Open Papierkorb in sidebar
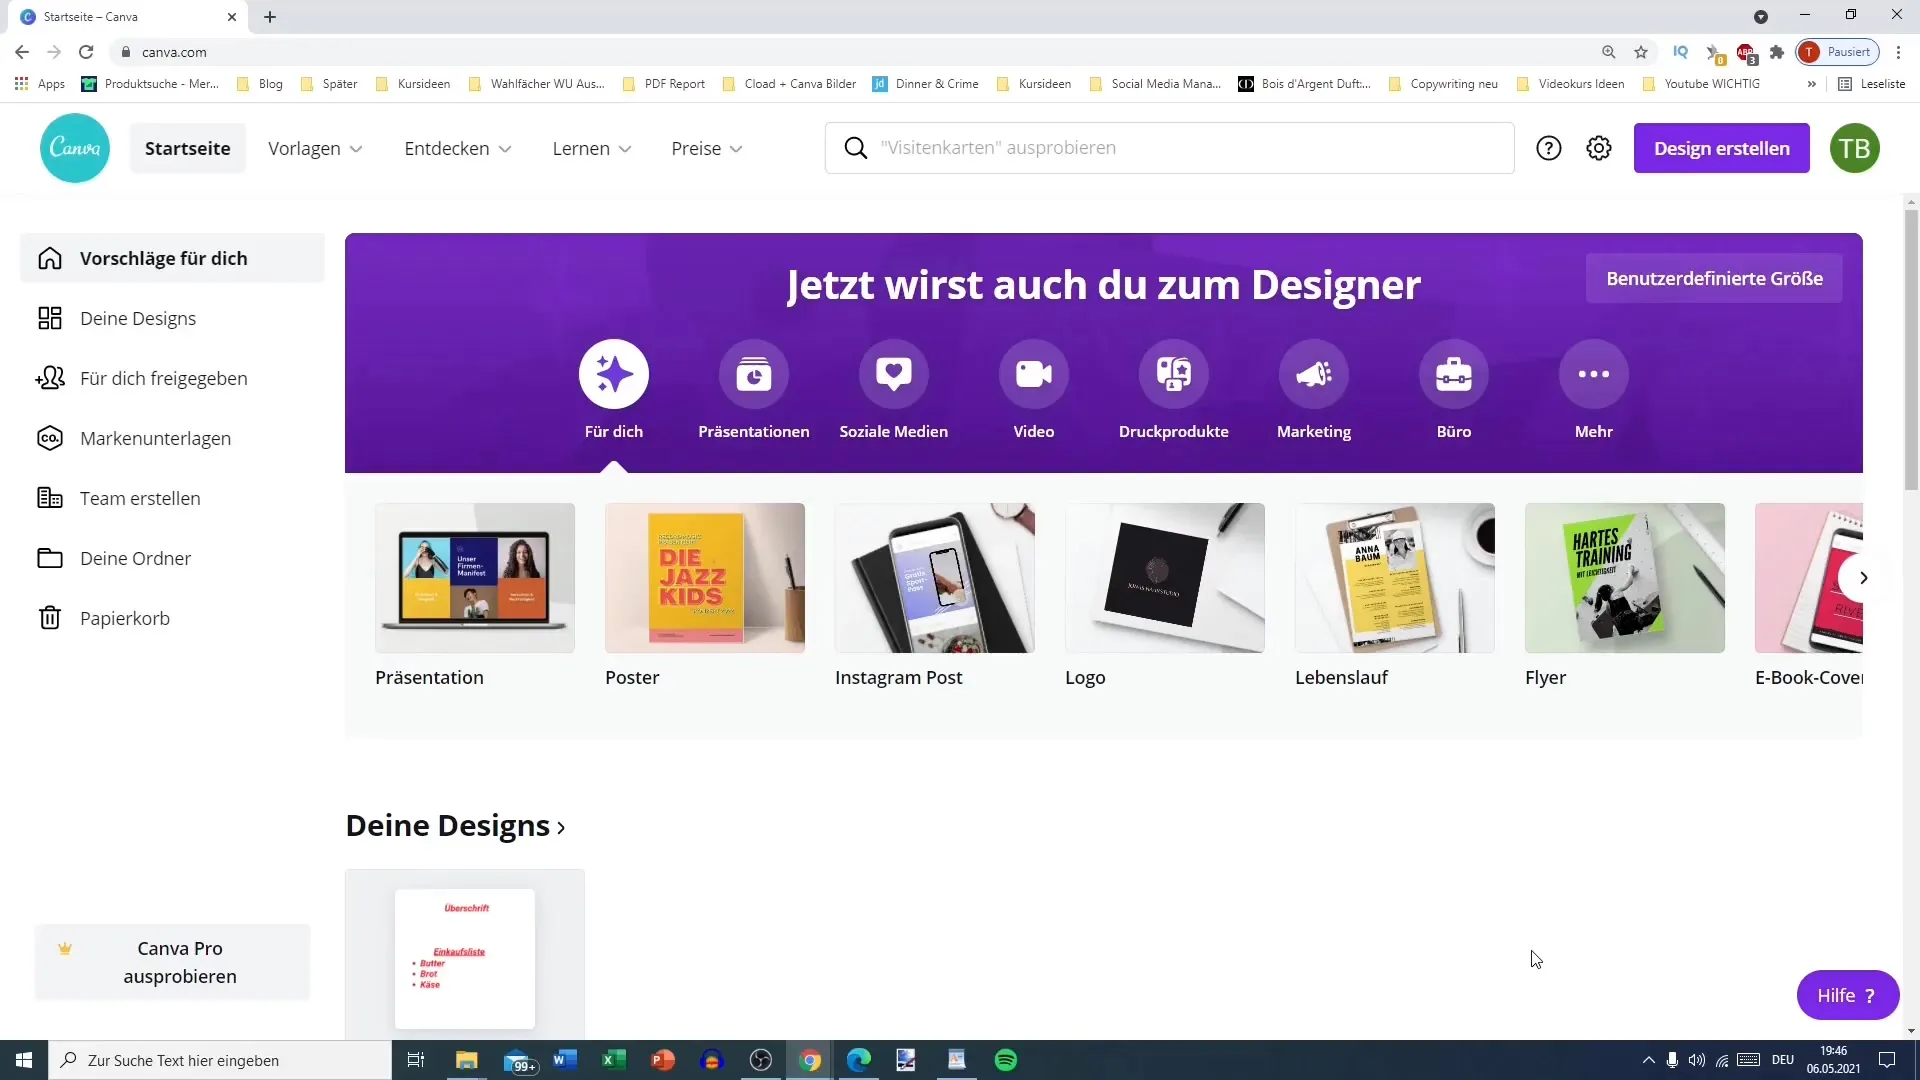The width and height of the screenshot is (1920, 1080). 172,618
